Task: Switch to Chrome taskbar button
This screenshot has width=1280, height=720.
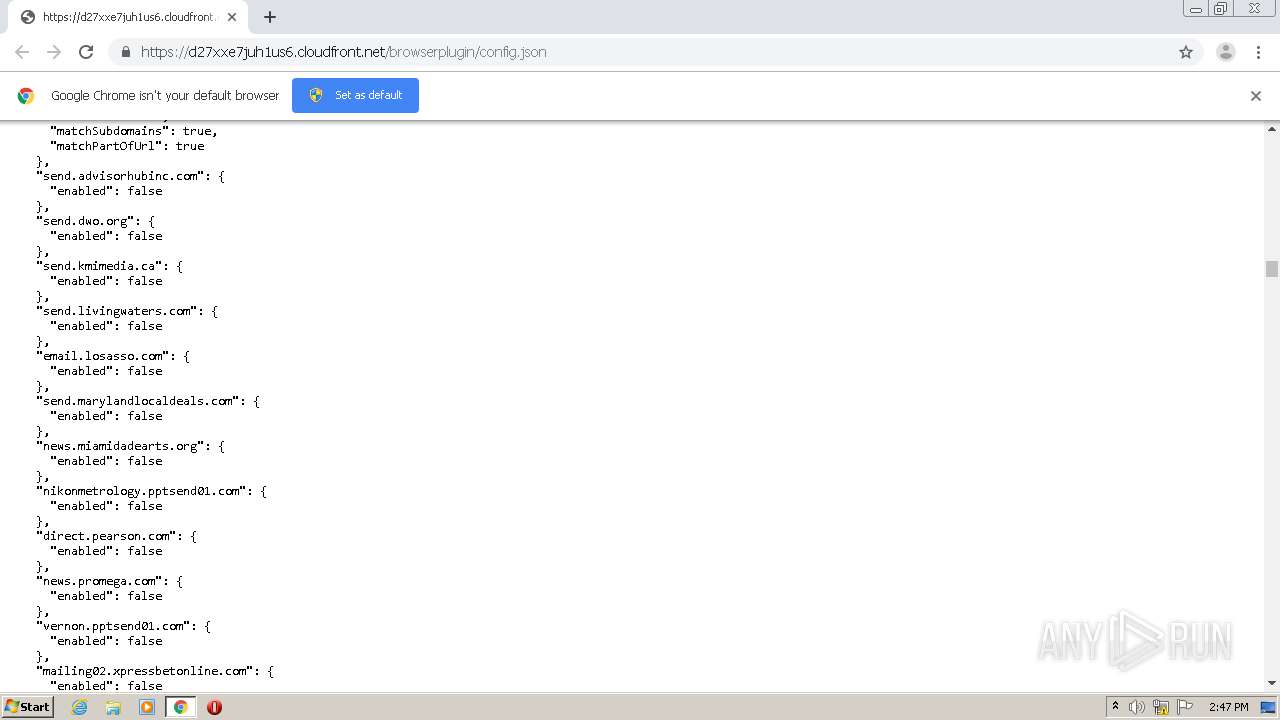Action: point(181,707)
